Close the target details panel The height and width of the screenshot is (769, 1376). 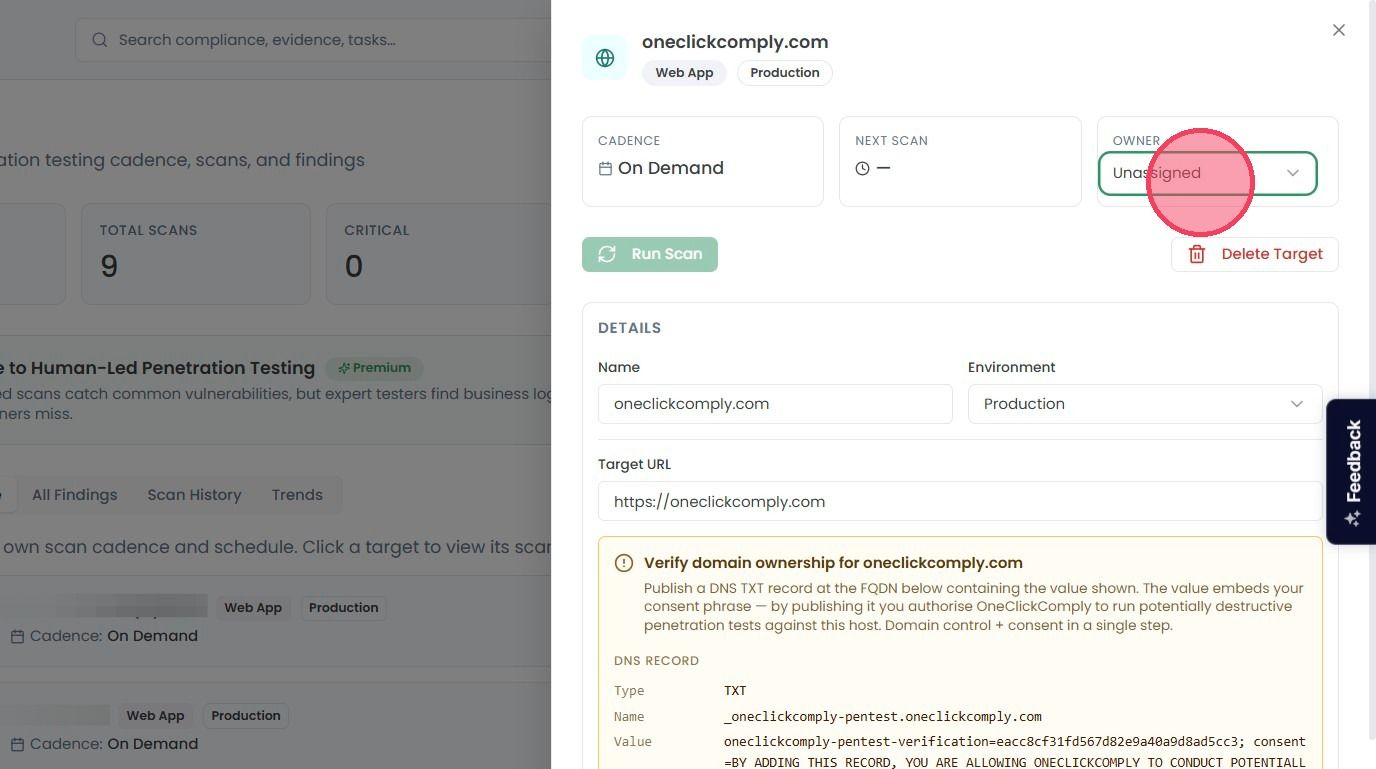(x=1339, y=30)
